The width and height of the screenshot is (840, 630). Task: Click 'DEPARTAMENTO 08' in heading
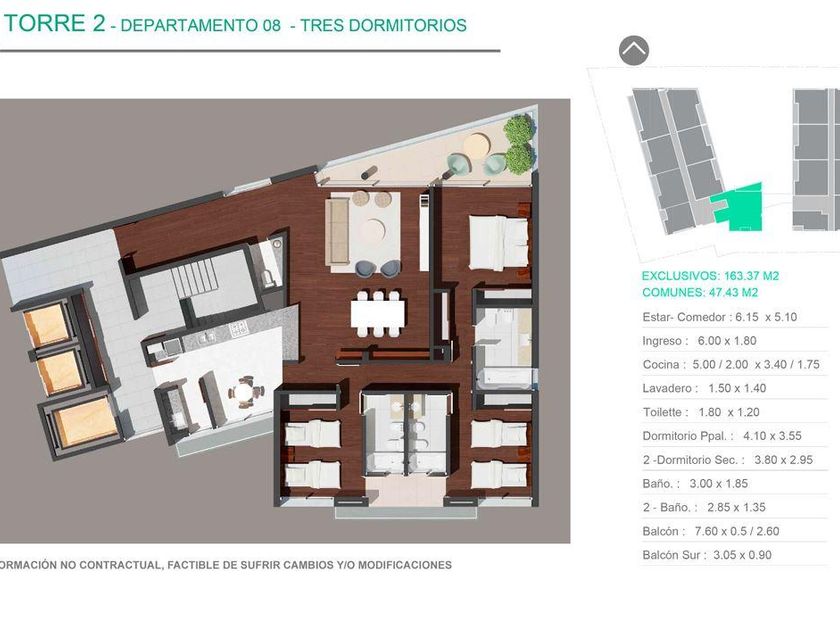click(x=201, y=26)
